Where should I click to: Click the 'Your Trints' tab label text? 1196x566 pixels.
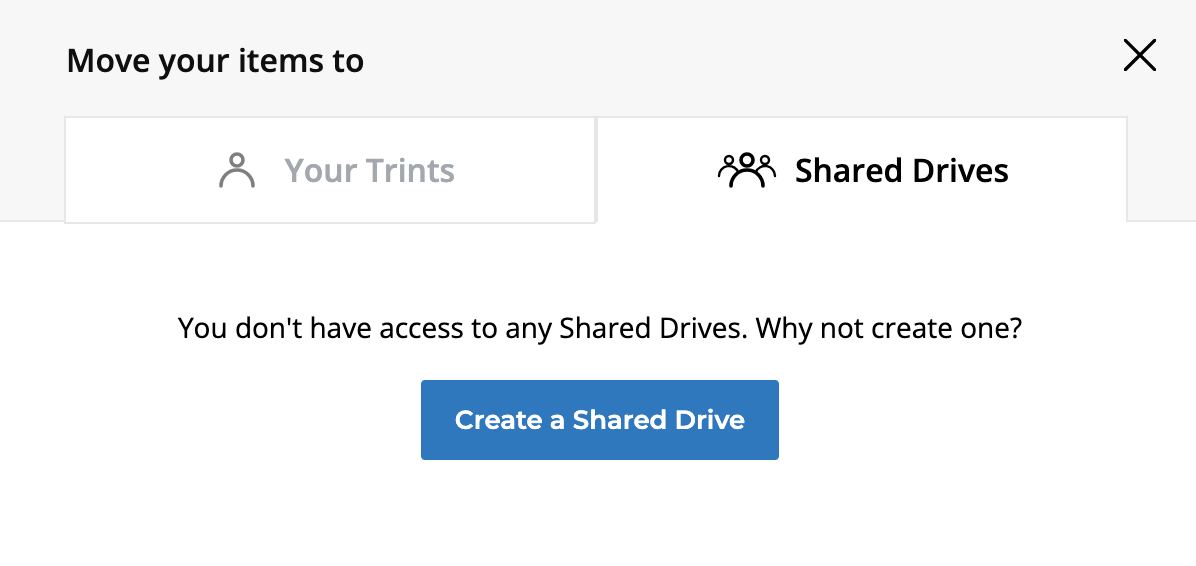(369, 171)
